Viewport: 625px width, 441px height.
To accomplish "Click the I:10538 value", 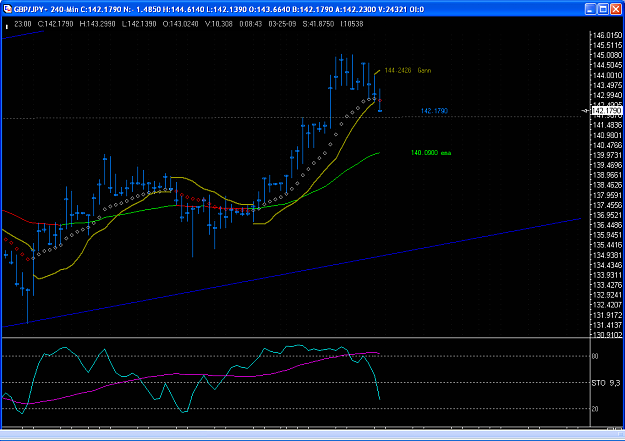I will tap(352, 24).
